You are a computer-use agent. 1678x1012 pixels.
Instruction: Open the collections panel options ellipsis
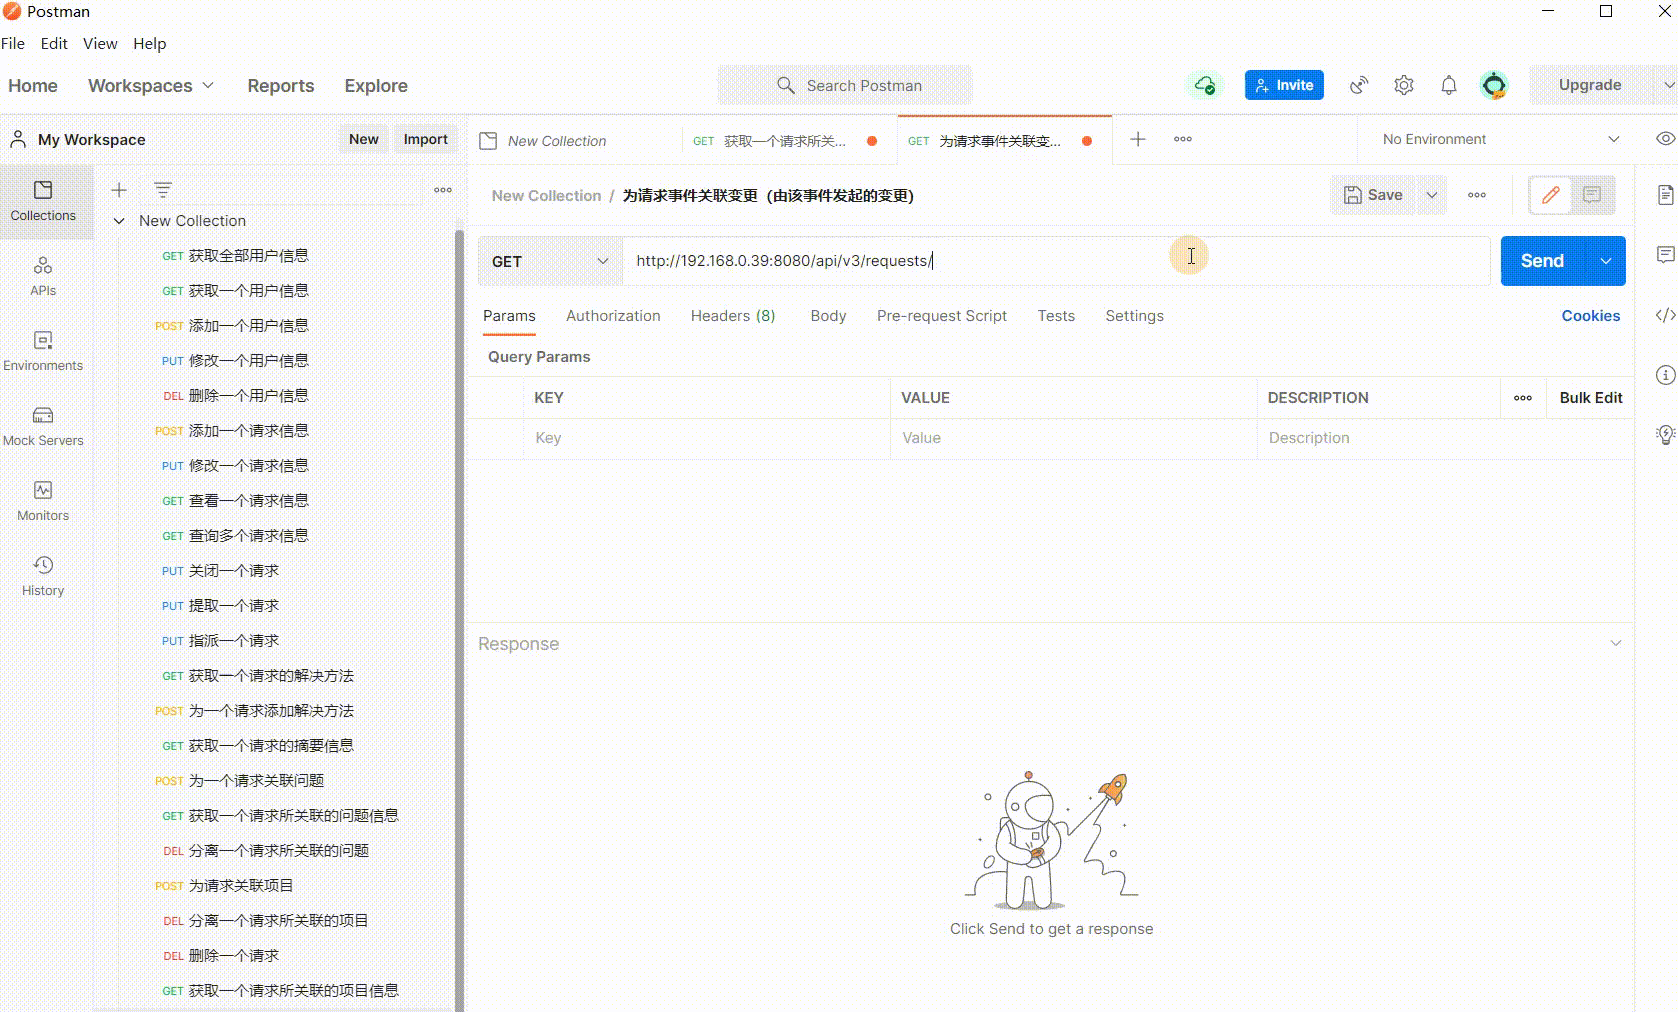[443, 189]
